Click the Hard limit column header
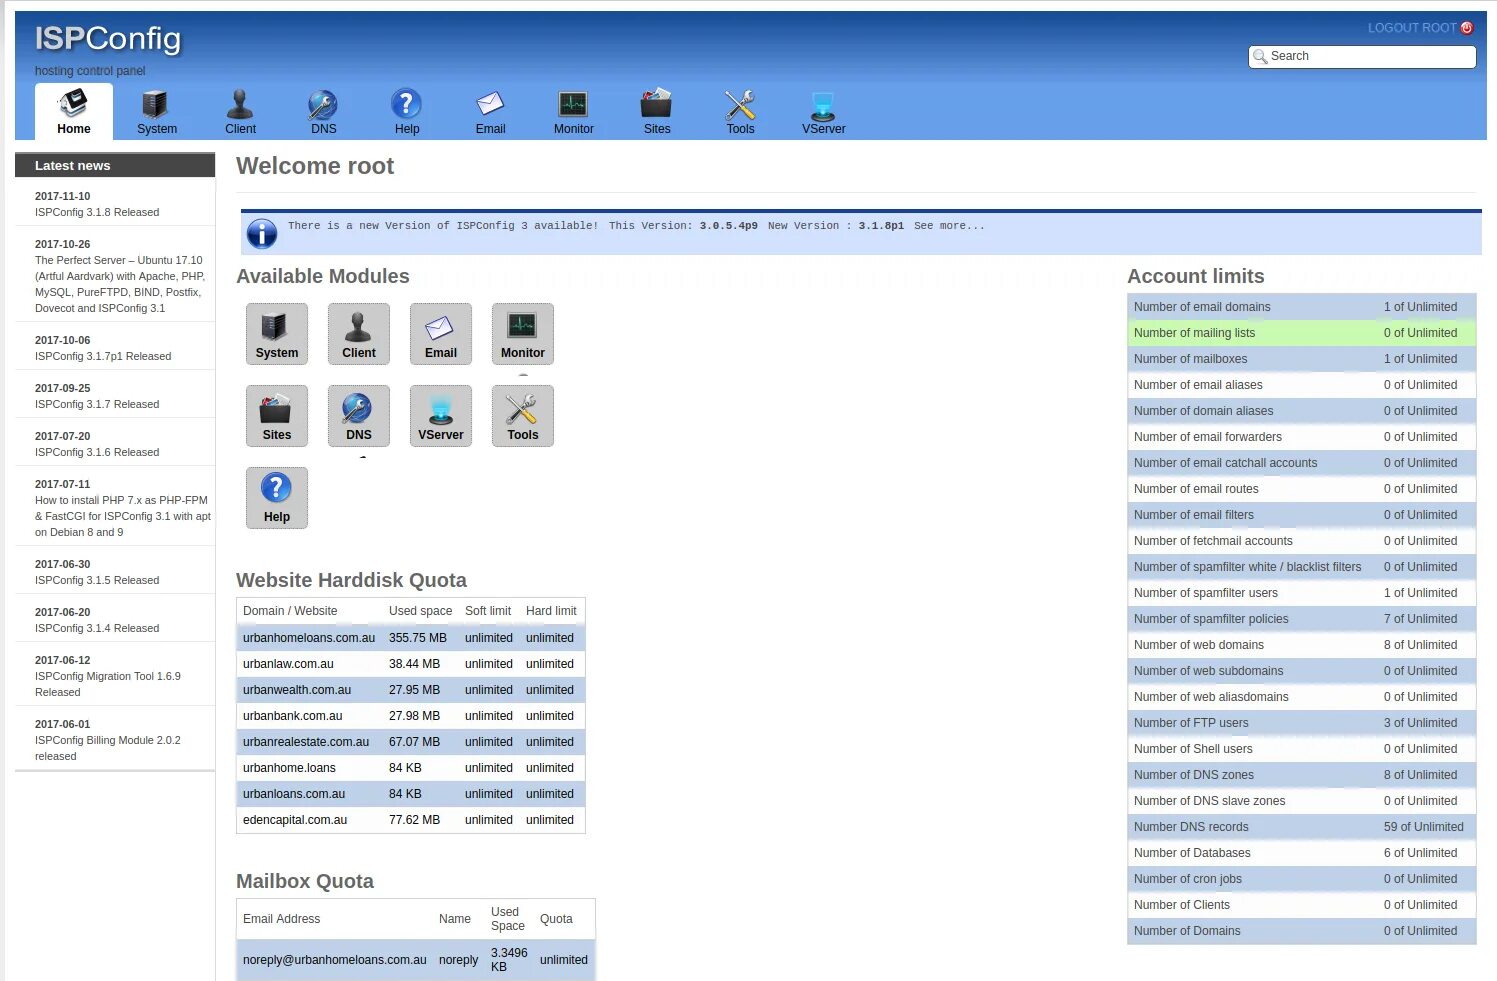The width and height of the screenshot is (1497, 981). [551, 611]
